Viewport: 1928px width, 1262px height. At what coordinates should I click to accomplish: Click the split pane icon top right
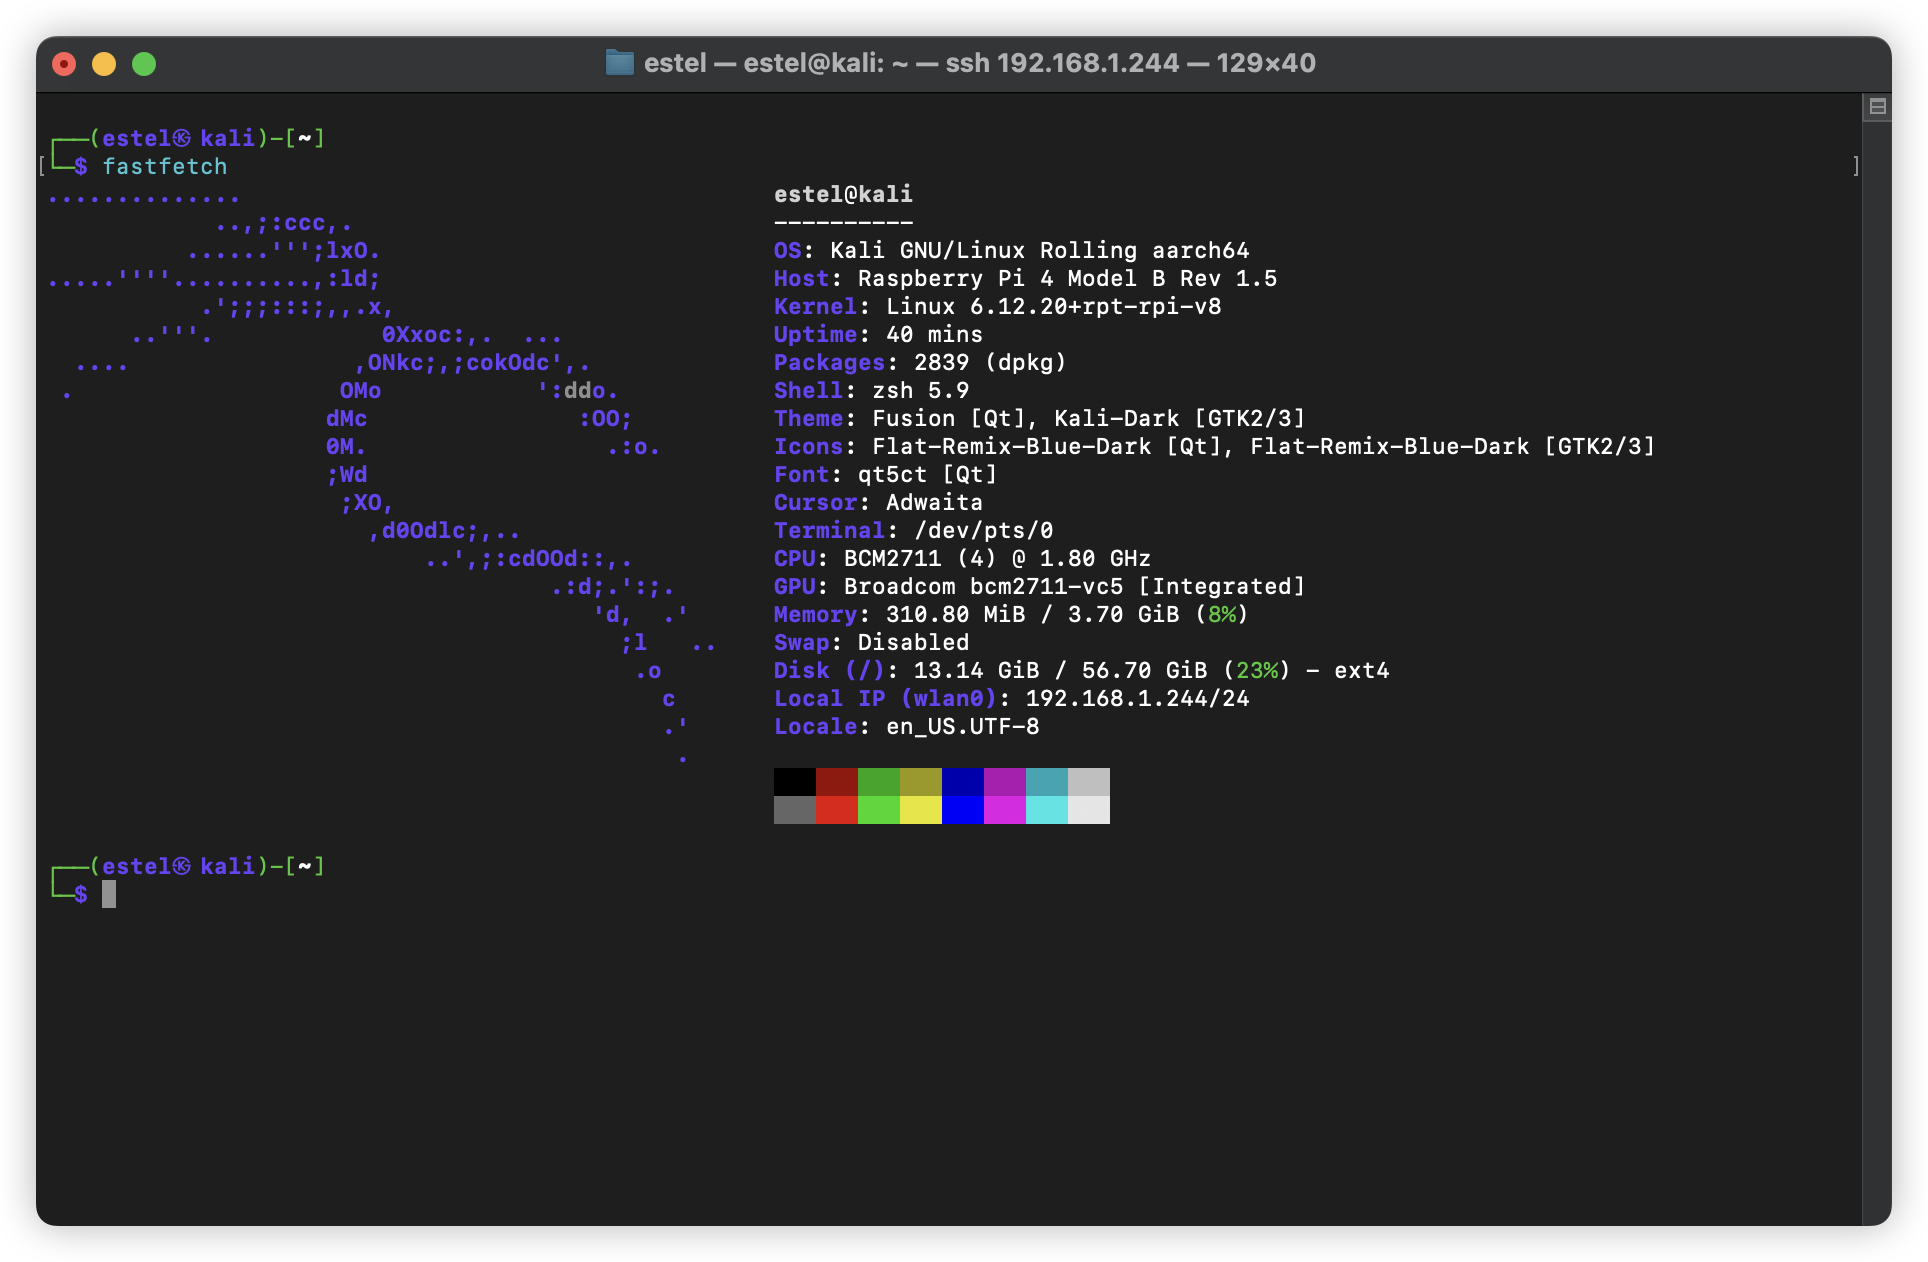coord(1877,106)
